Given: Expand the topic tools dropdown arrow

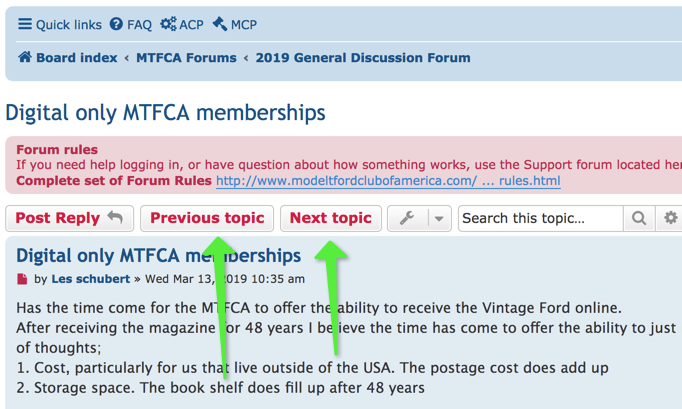Looking at the screenshot, I should (439, 218).
